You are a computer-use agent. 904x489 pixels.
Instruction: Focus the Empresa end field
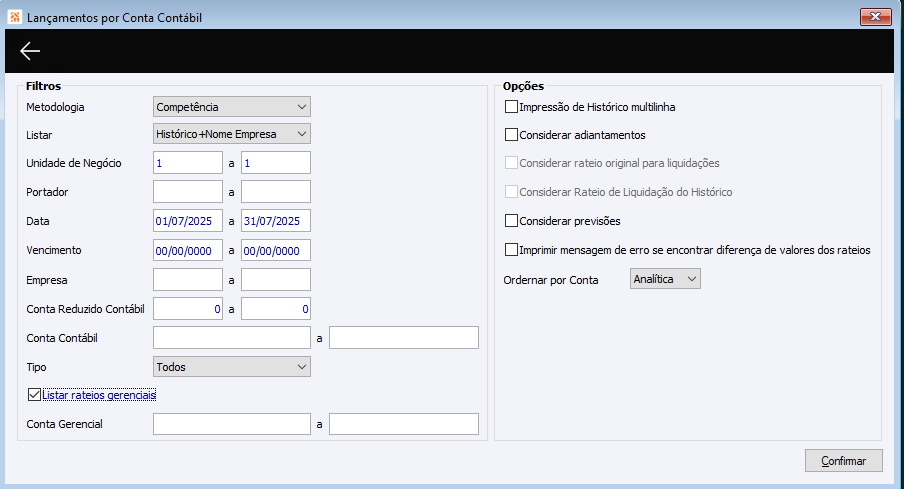tap(276, 280)
